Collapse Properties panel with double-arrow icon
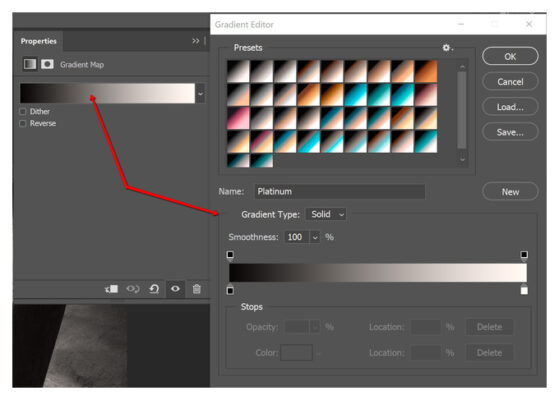This screenshot has height=400, width=559. tap(196, 41)
